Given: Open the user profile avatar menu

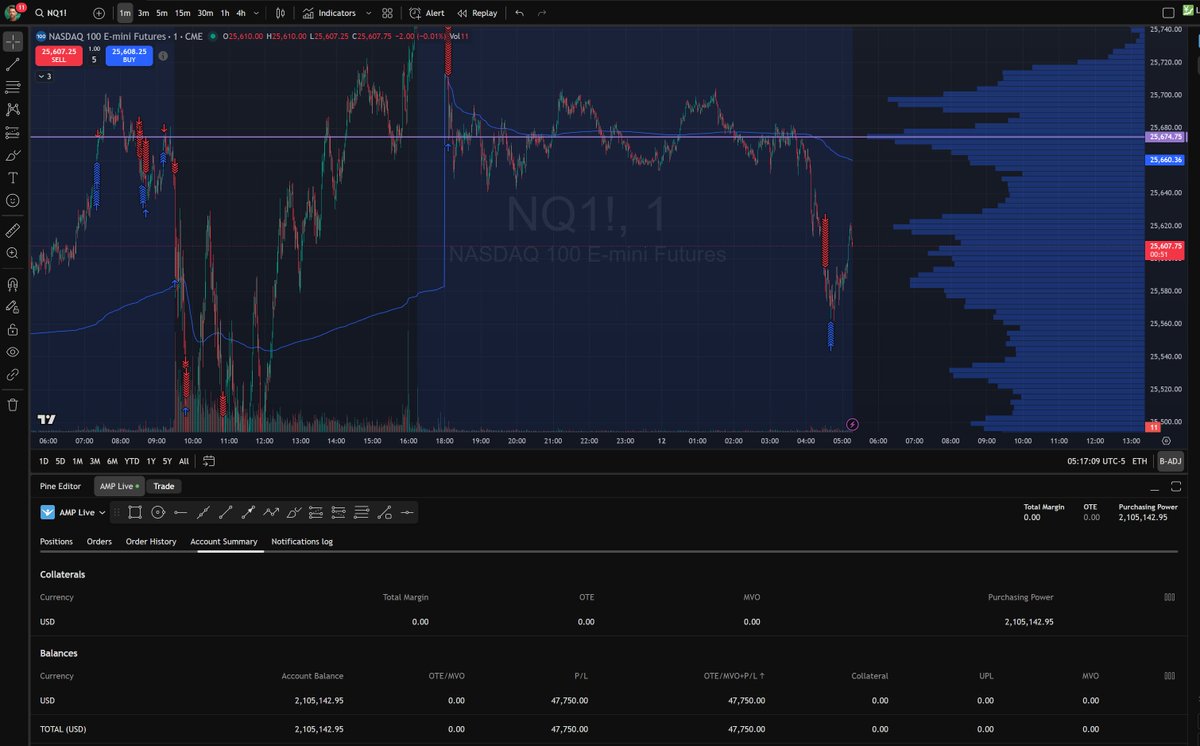Looking at the screenshot, I should click(x=12, y=13).
